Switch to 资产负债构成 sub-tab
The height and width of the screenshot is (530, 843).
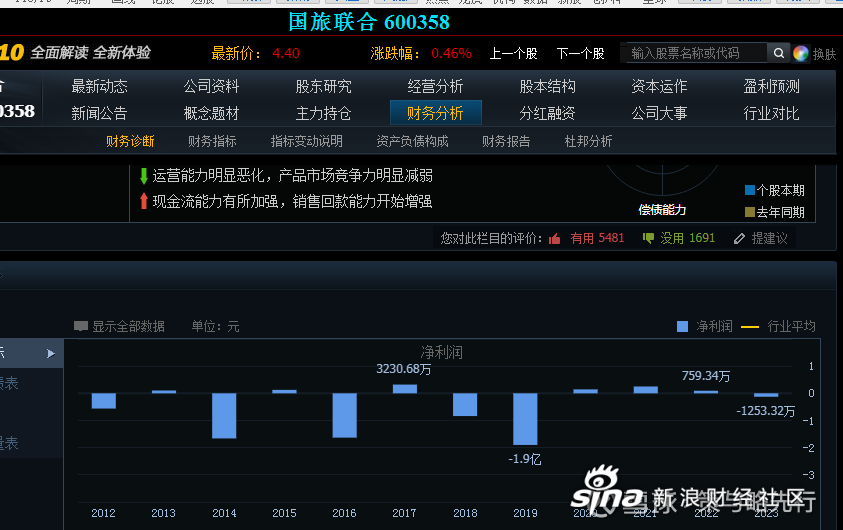pyautogui.click(x=412, y=141)
